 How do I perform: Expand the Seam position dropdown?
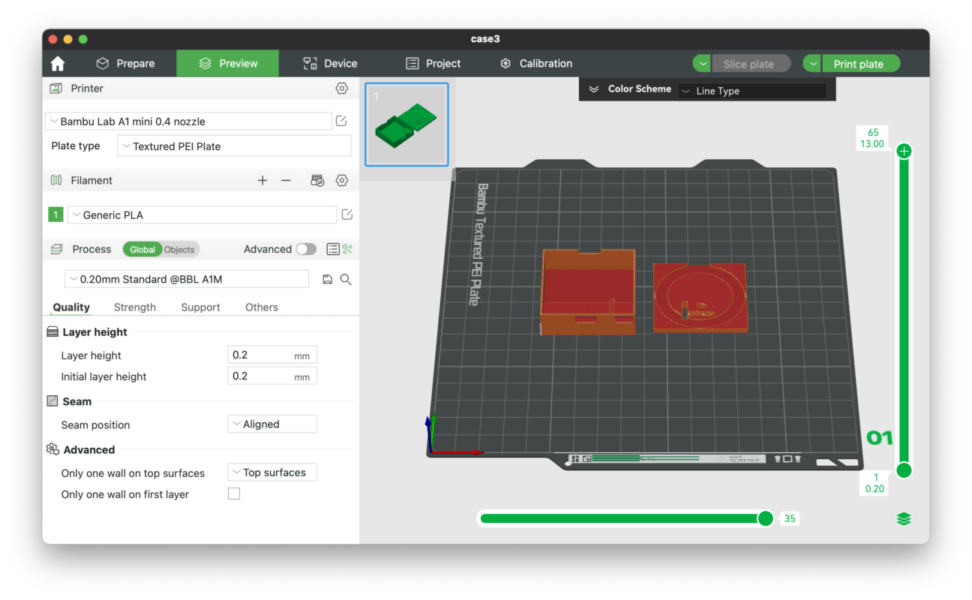click(272, 424)
